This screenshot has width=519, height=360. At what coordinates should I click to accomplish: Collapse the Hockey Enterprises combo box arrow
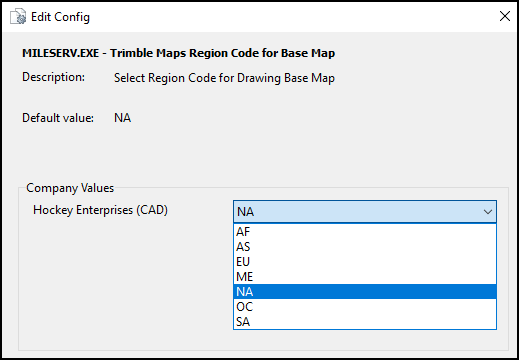coord(488,212)
